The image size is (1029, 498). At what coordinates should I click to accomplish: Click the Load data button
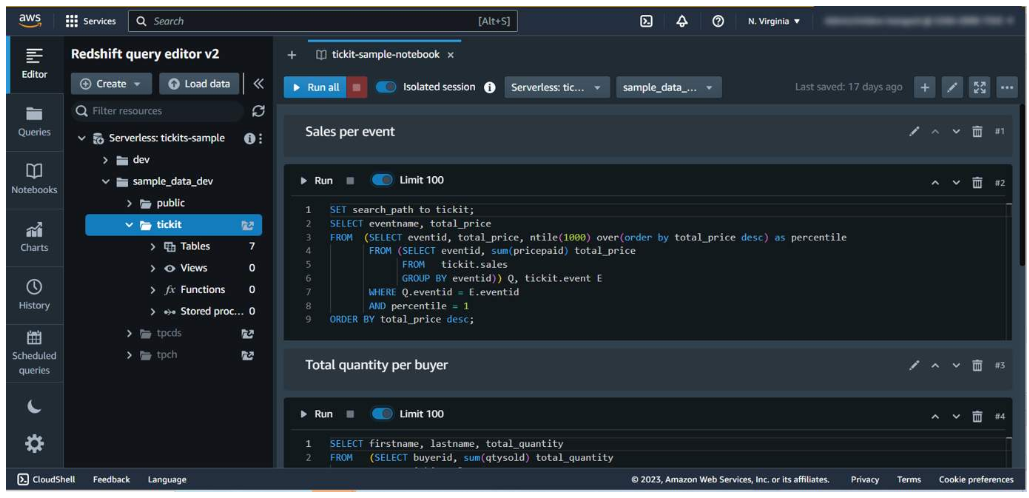tap(199, 84)
